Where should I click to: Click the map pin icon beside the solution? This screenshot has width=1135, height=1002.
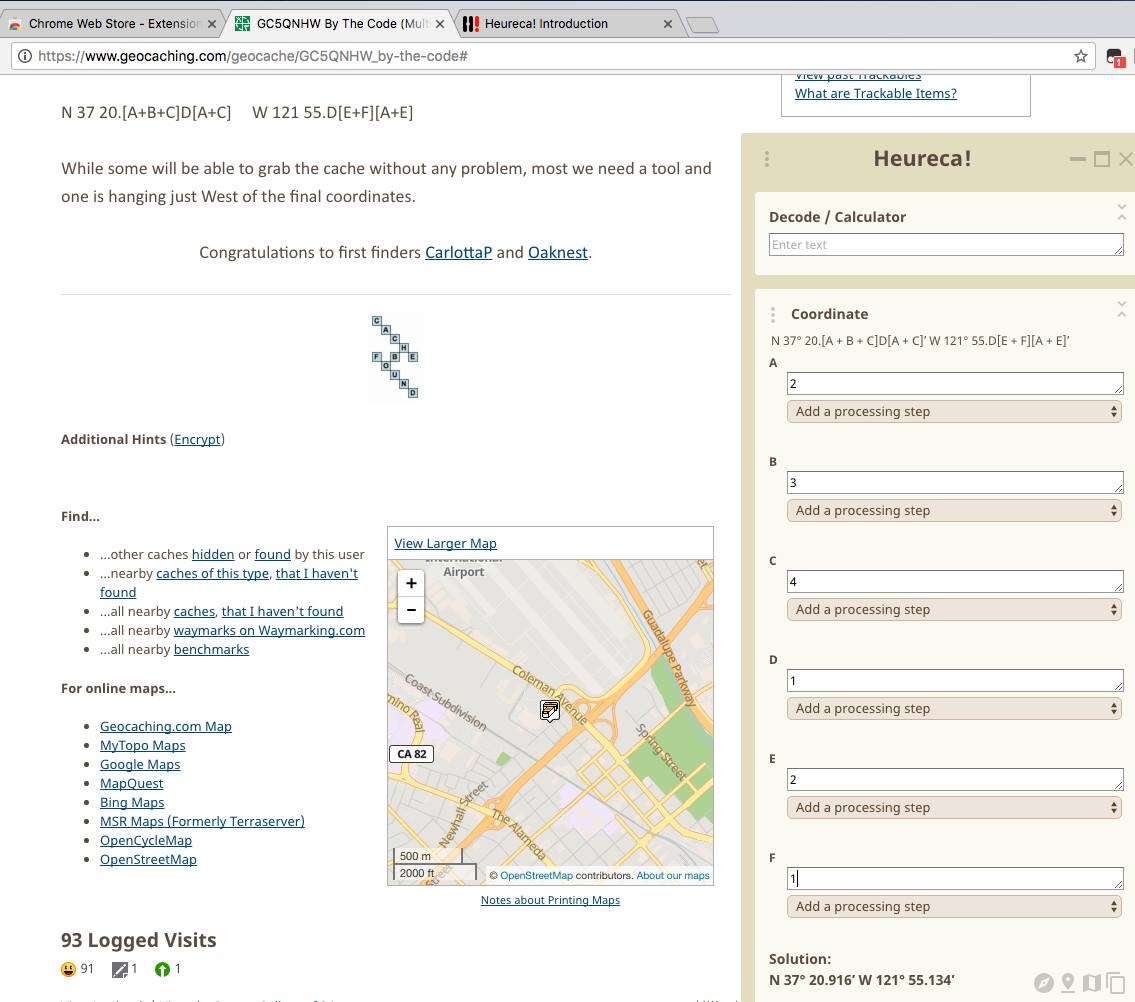click(x=1068, y=982)
